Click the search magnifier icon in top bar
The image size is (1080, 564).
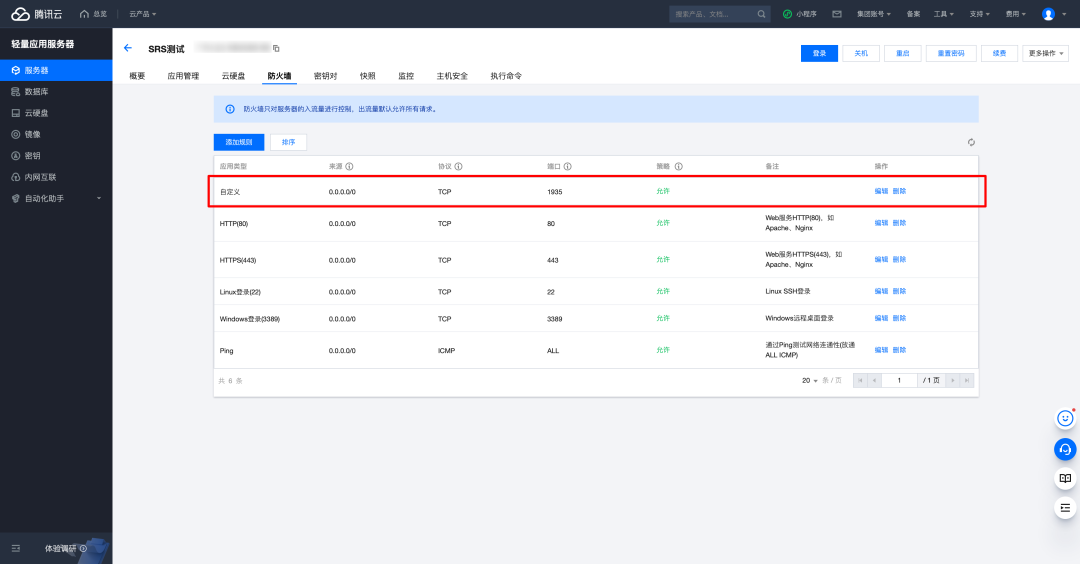tap(761, 14)
